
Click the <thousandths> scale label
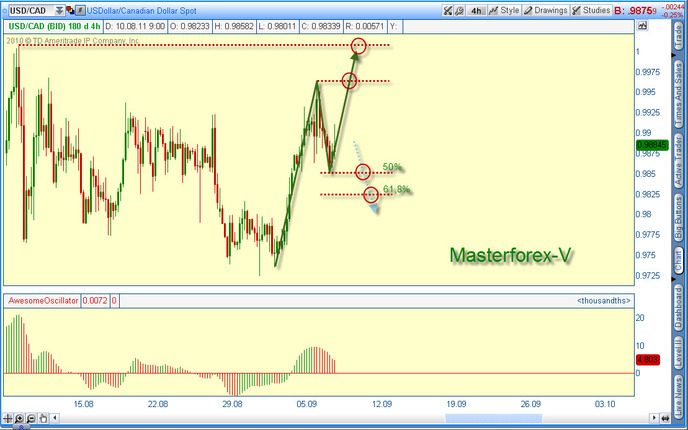(x=604, y=301)
